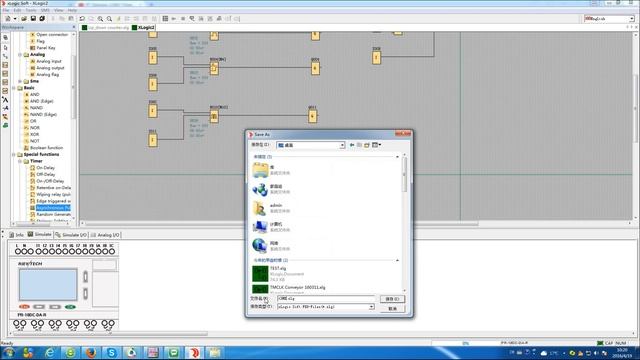Click the Back arrow icon in Save As

[352, 145]
